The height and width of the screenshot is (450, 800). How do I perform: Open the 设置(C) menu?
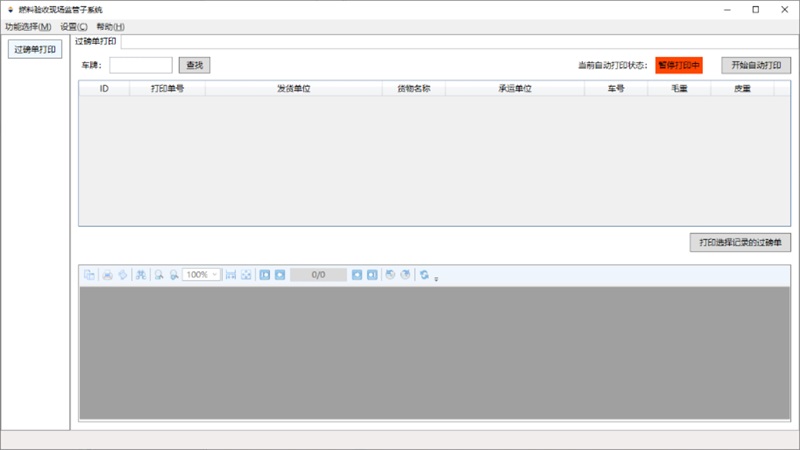[x=74, y=26]
